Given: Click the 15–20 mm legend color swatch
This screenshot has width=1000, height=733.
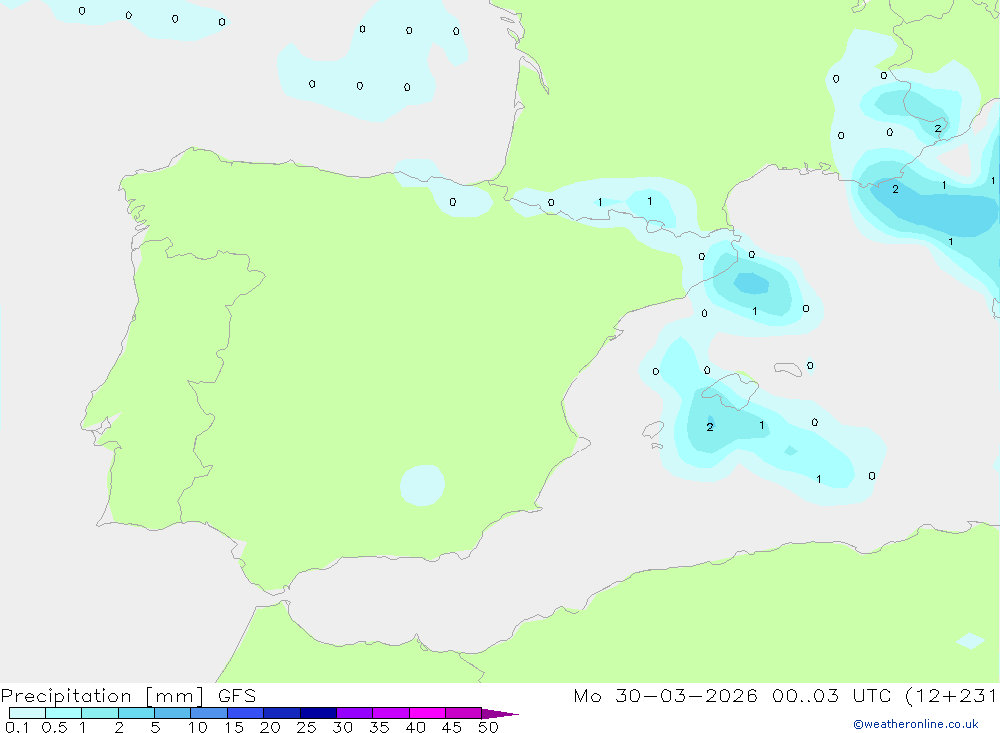Looking at the screenshot, I should tap(245, 713).
